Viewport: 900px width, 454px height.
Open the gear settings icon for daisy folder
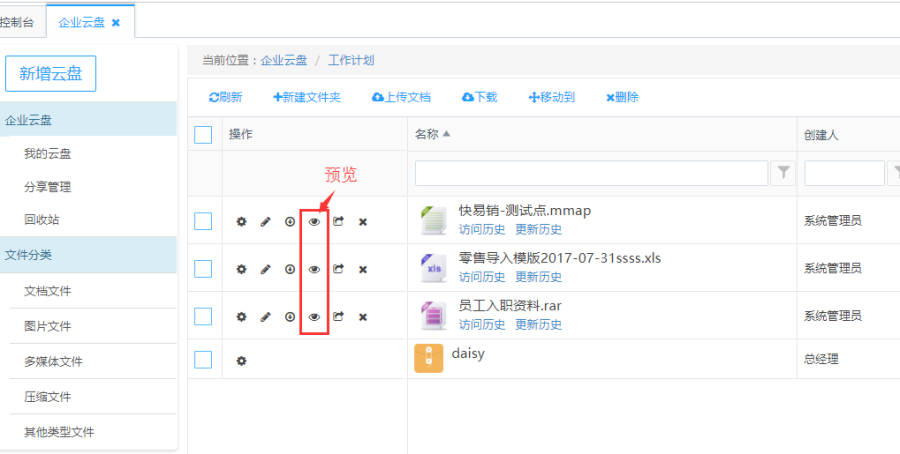click(x=241, y=360)
